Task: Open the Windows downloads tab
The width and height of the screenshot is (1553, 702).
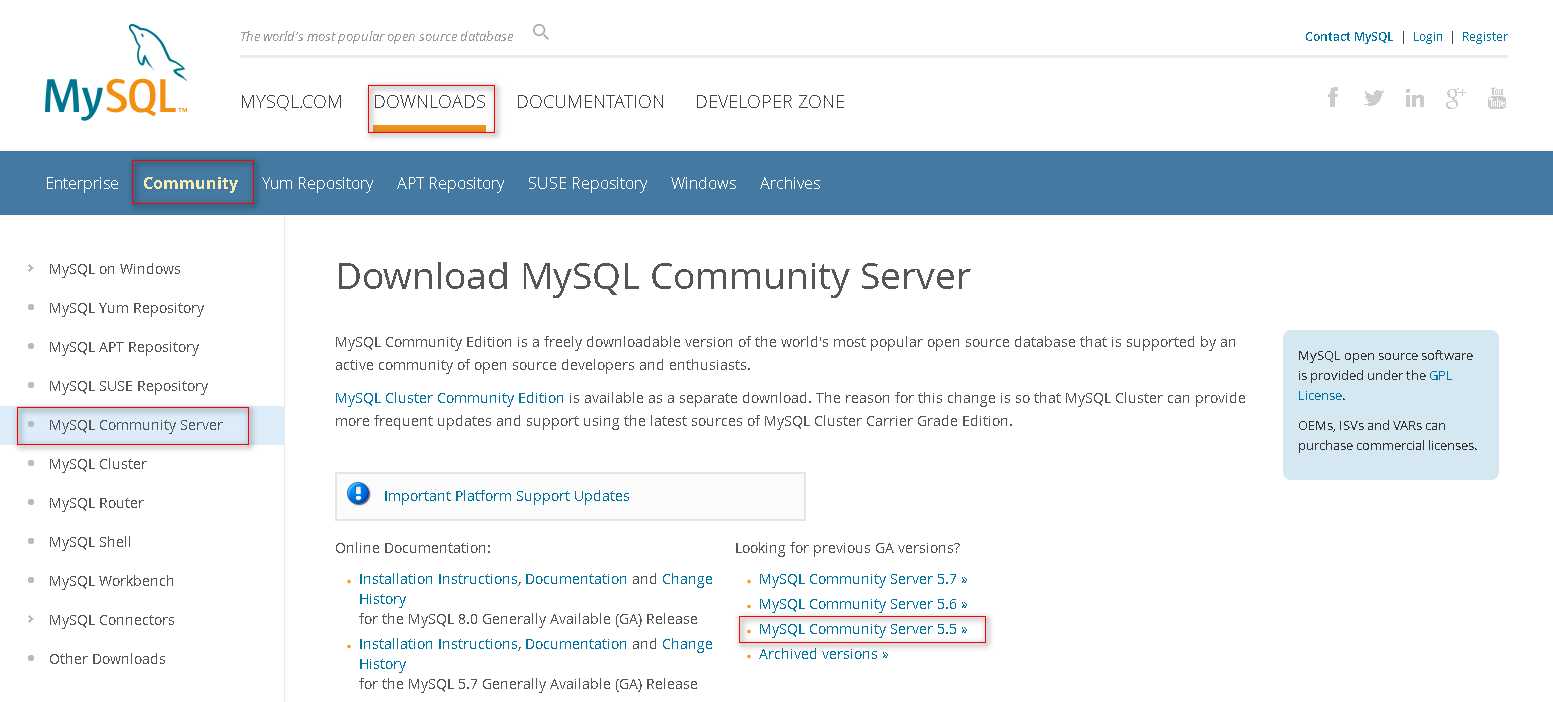Action: tap(704, 183)
